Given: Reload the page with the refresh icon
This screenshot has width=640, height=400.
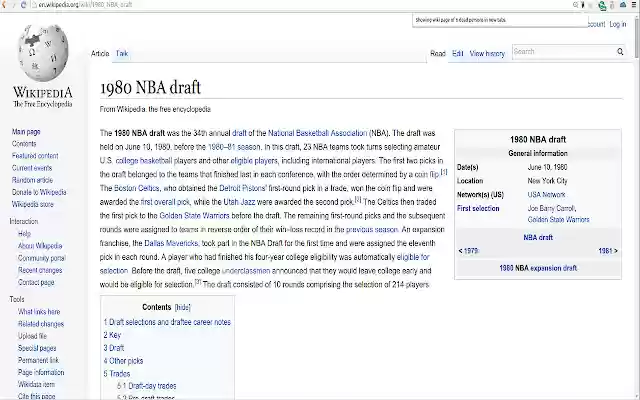Looking at the screenshot, I should point(23,4).
